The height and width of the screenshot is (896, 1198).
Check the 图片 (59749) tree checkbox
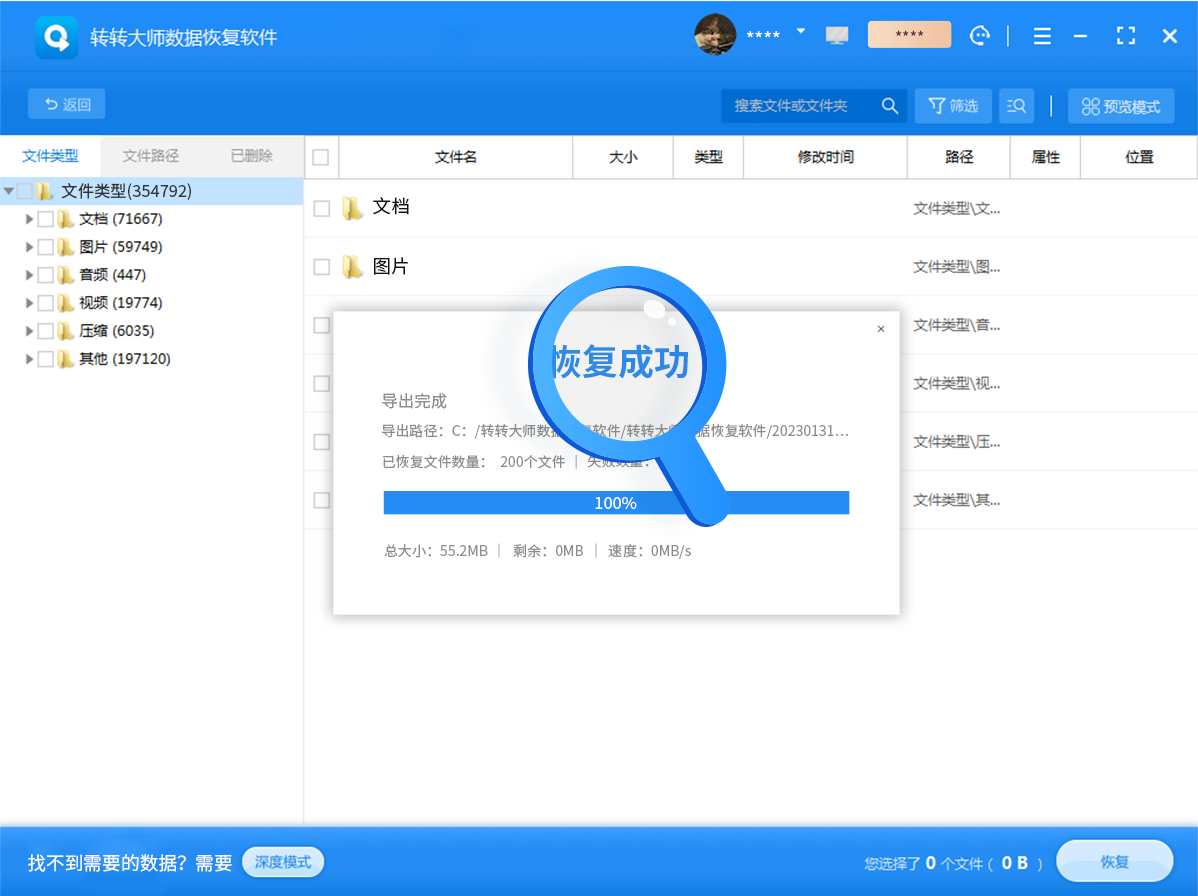click(45, 247)
